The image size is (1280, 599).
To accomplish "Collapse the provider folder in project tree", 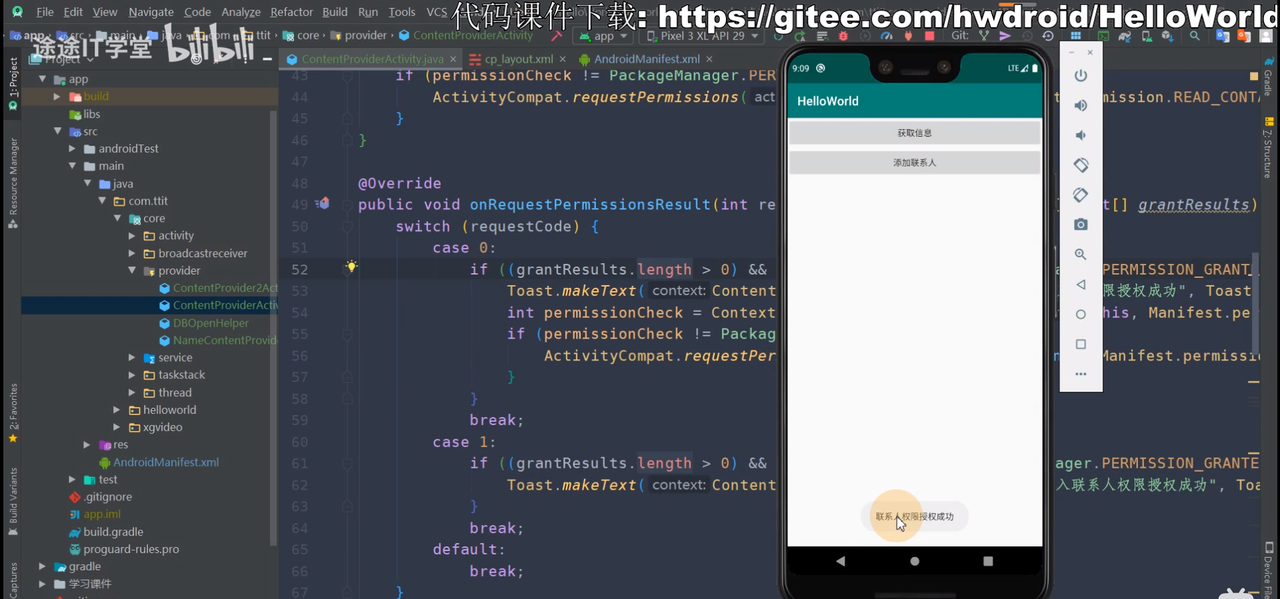I will 133,271.
